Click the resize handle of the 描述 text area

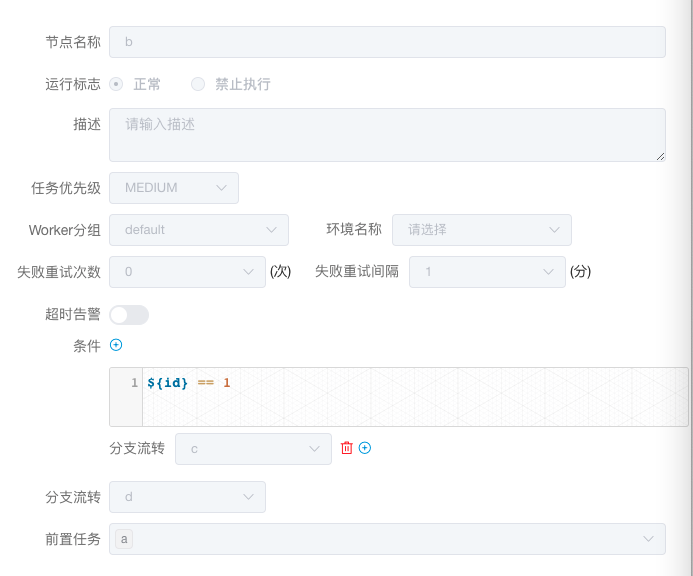pos(660,156)
